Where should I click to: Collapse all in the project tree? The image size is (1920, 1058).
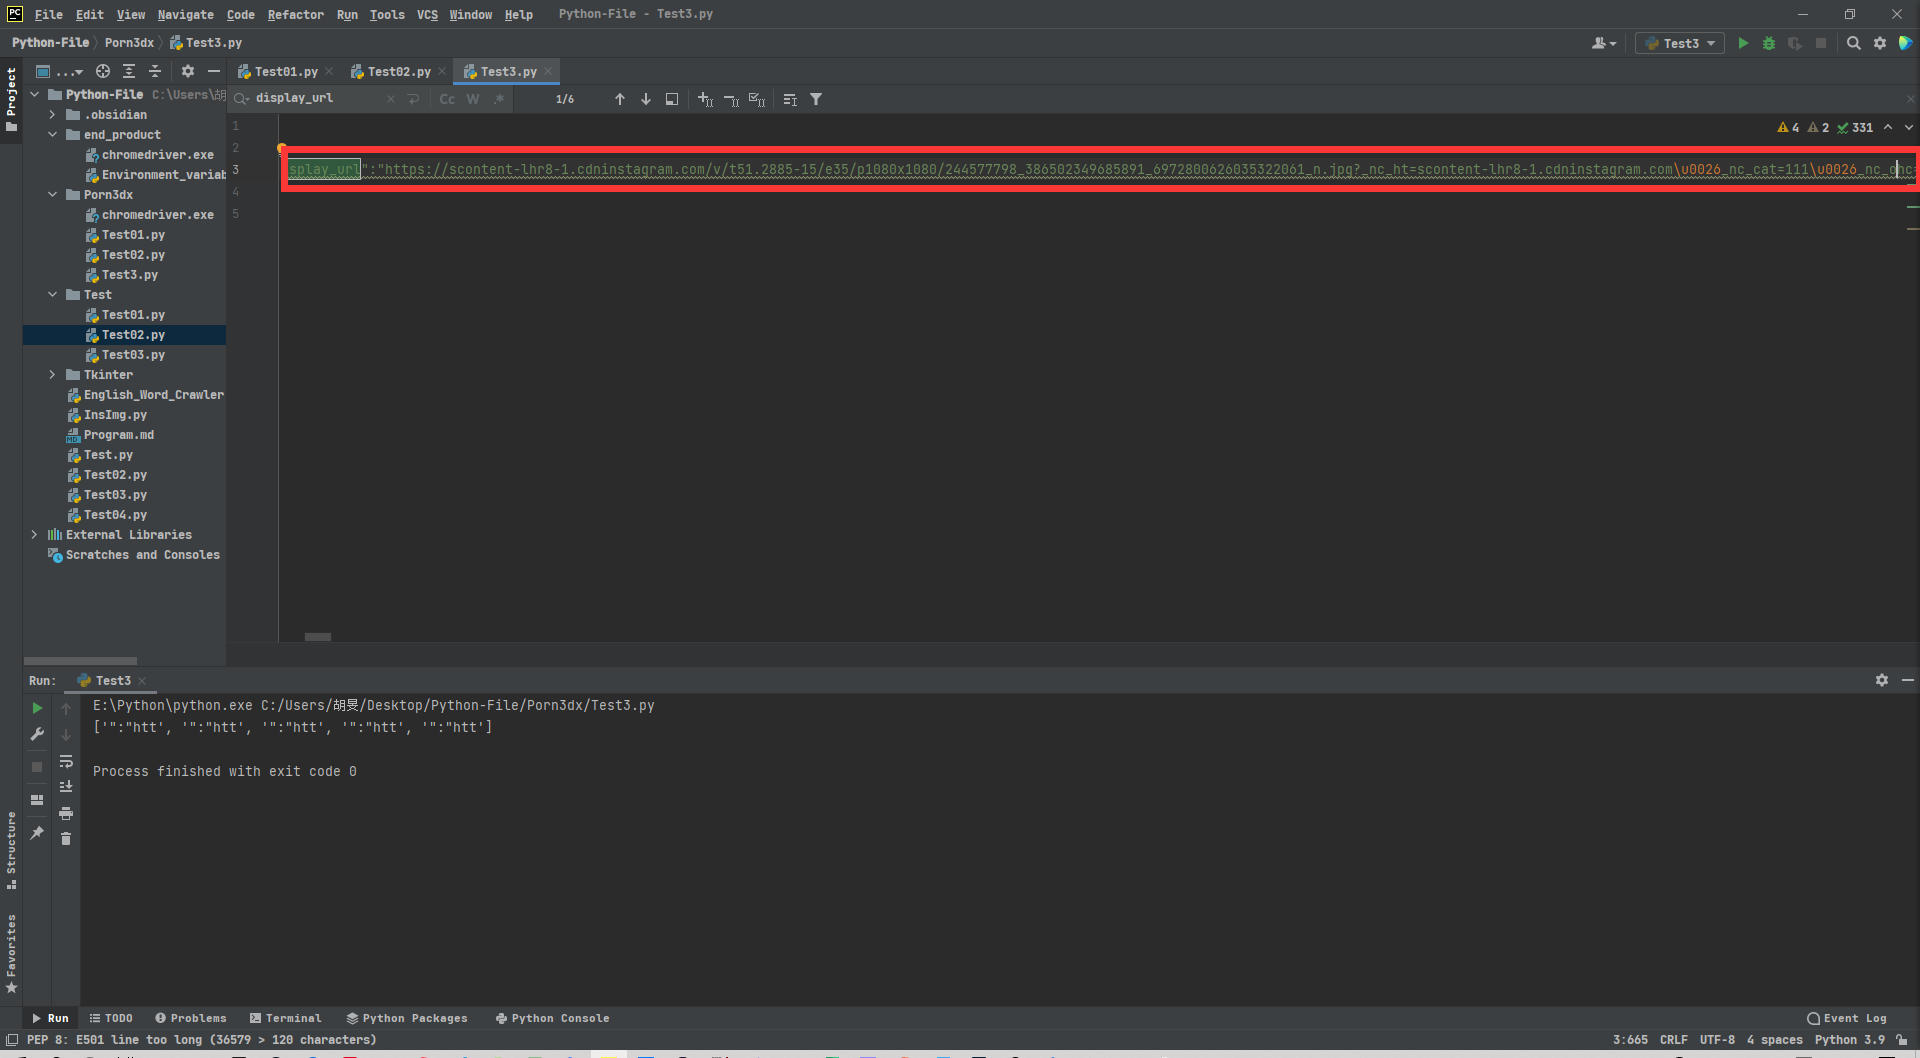pos(155,71)
